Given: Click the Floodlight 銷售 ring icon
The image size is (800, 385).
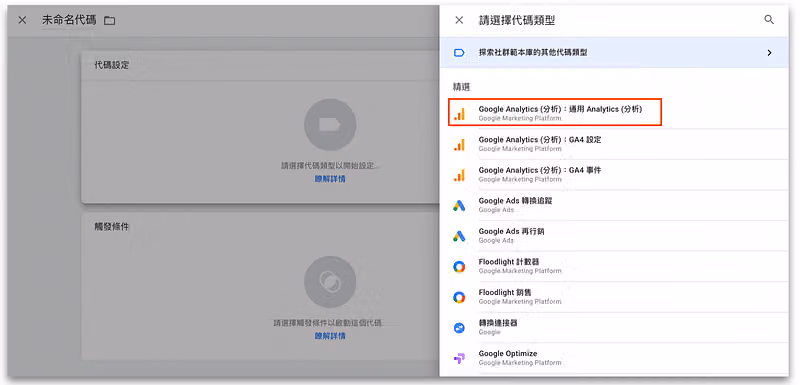Looking at the screenshot, I should coord(459,297).
